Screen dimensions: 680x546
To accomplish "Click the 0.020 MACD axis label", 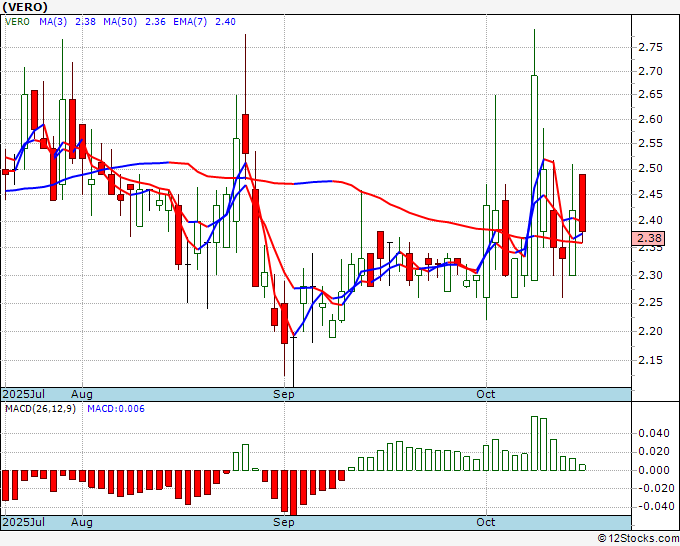I will pyautogui.click(x=654, y=451).
